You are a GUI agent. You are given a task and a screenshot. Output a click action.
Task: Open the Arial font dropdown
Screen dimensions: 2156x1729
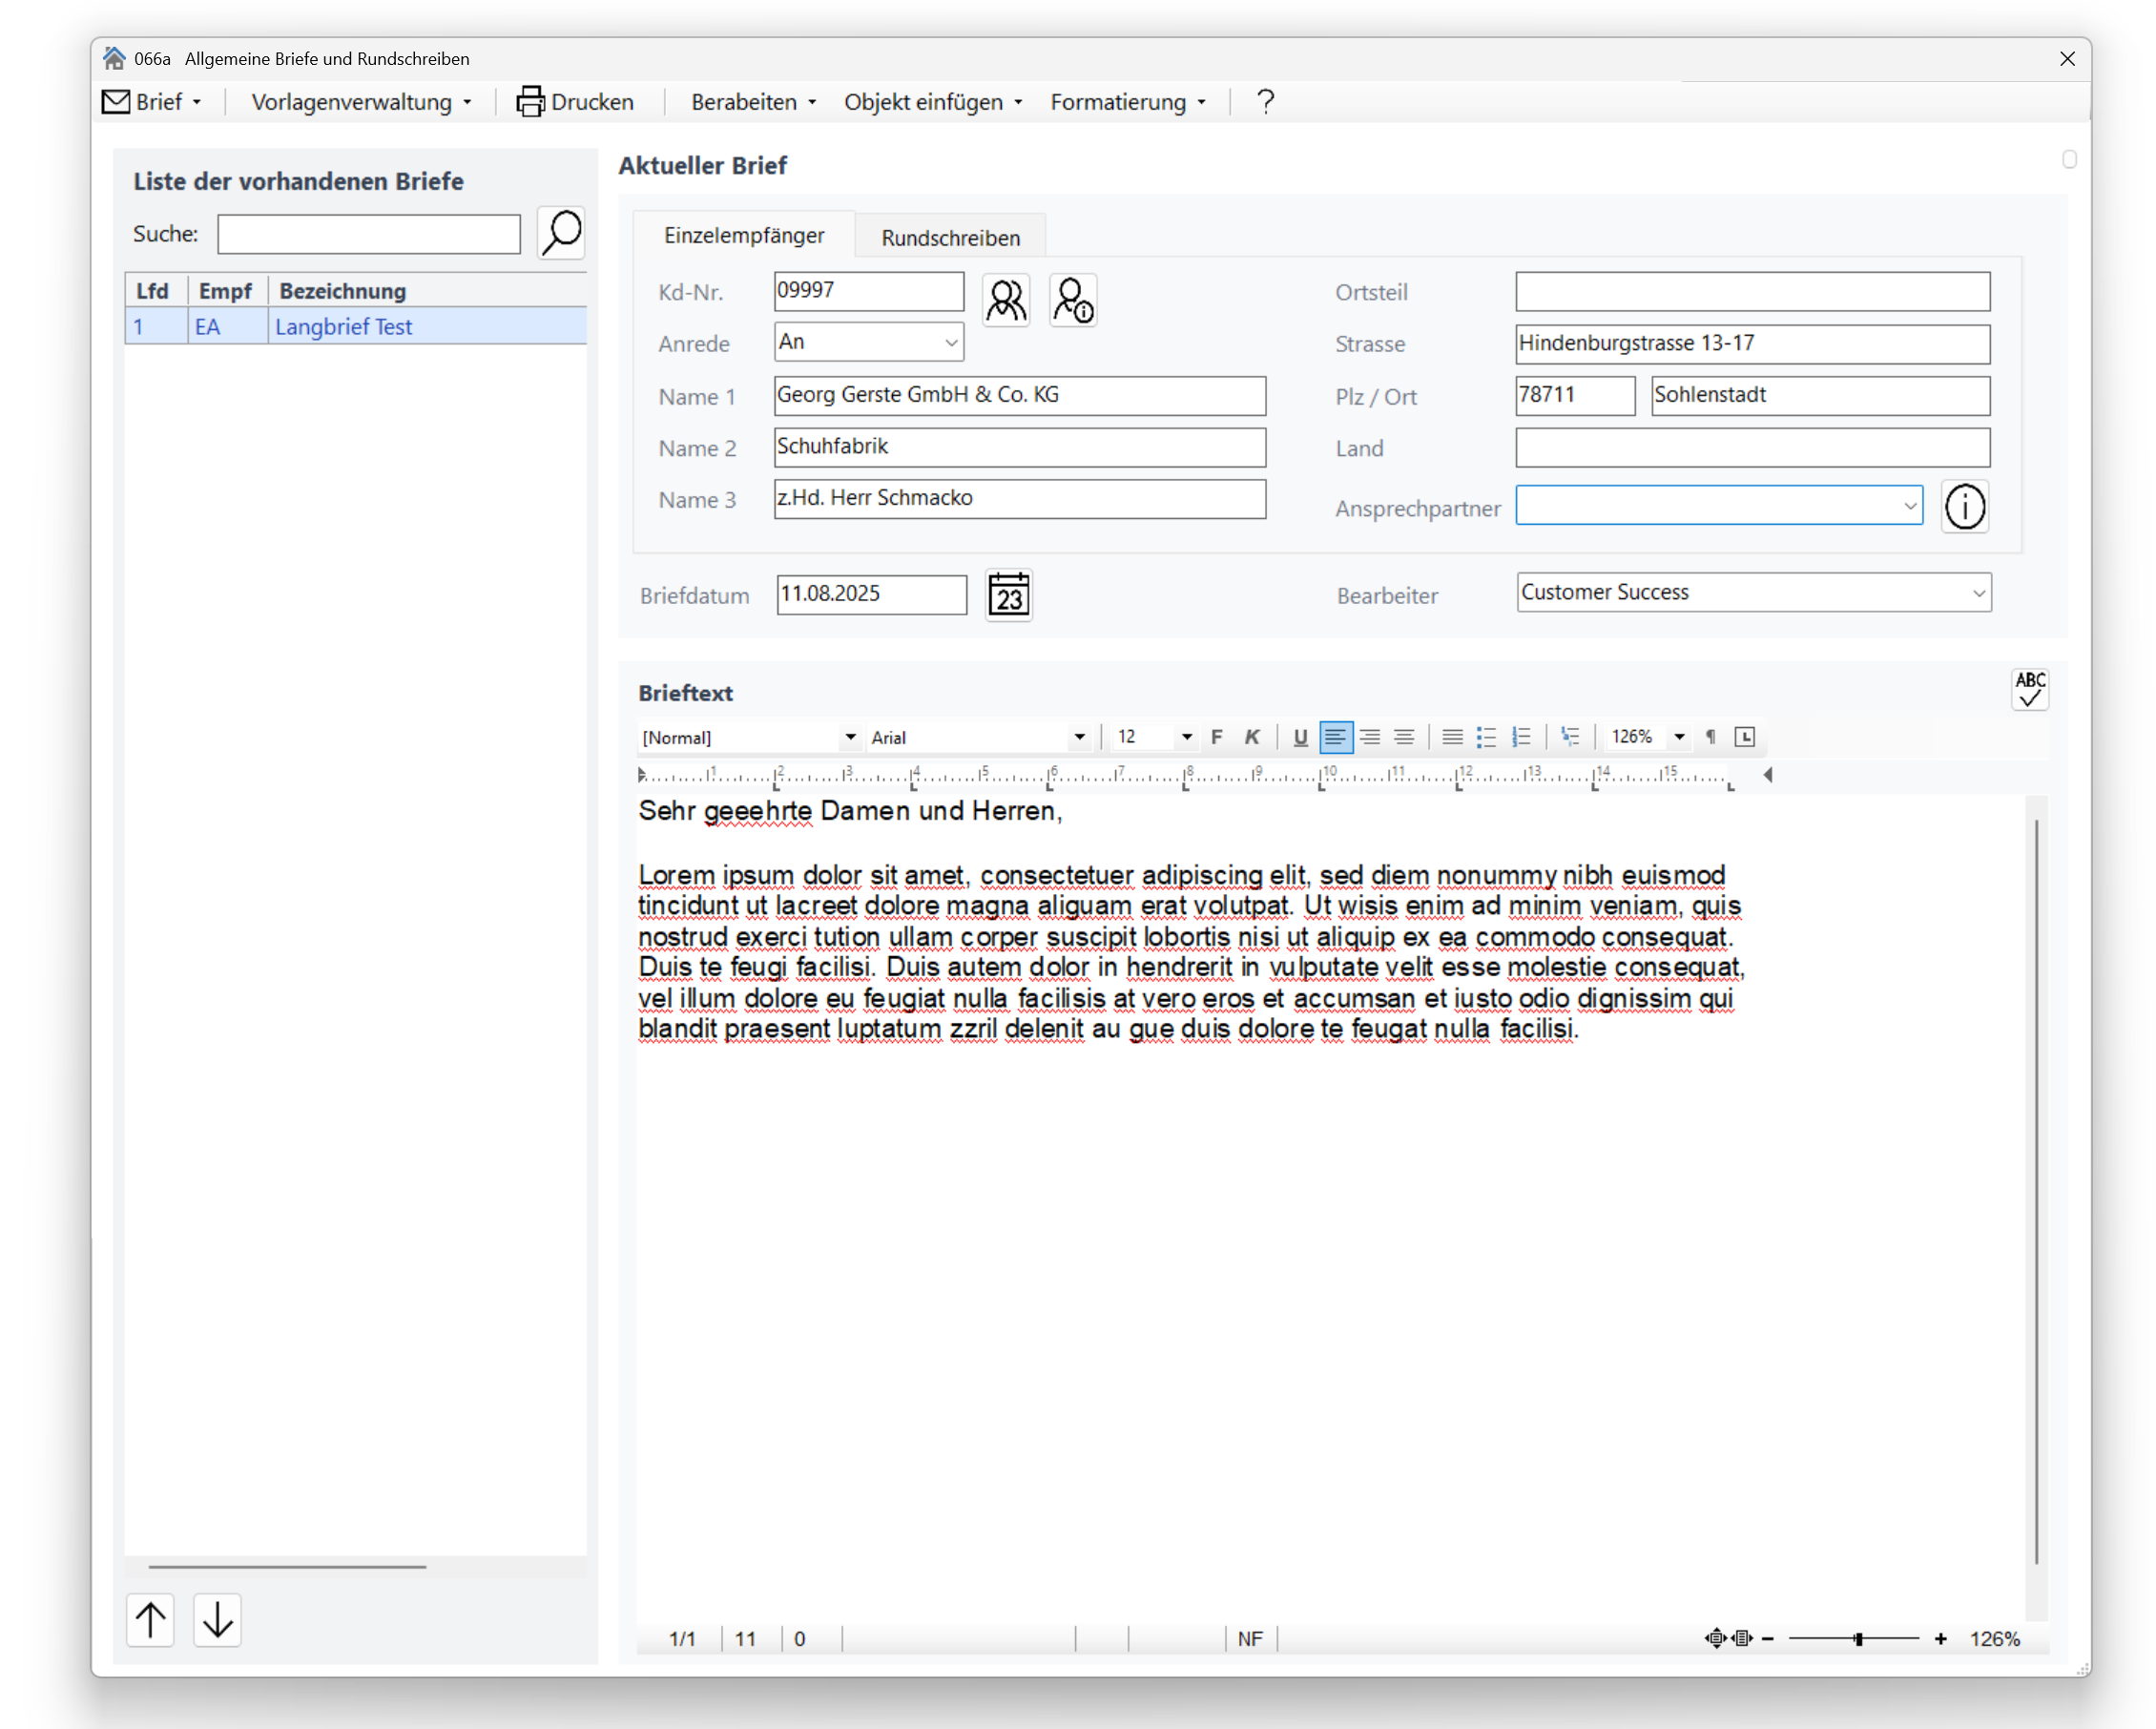[x=978, y=737]
